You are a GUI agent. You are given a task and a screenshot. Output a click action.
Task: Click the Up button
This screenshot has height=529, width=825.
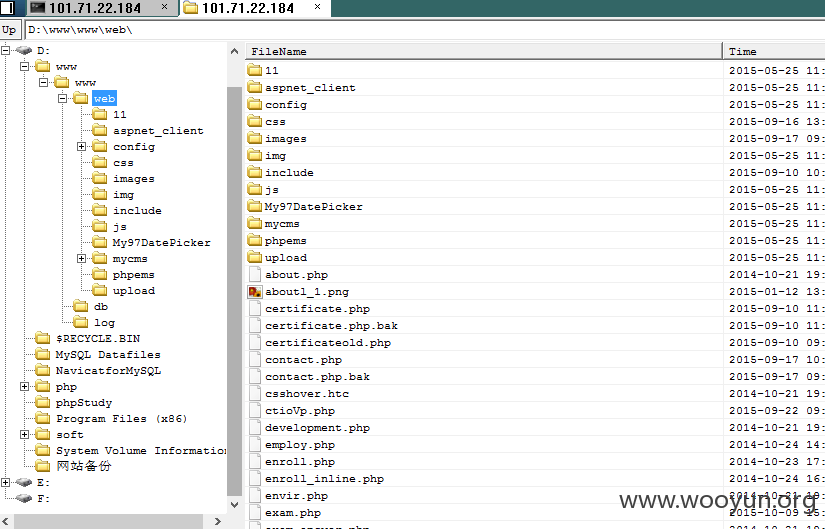pos(10,29)
